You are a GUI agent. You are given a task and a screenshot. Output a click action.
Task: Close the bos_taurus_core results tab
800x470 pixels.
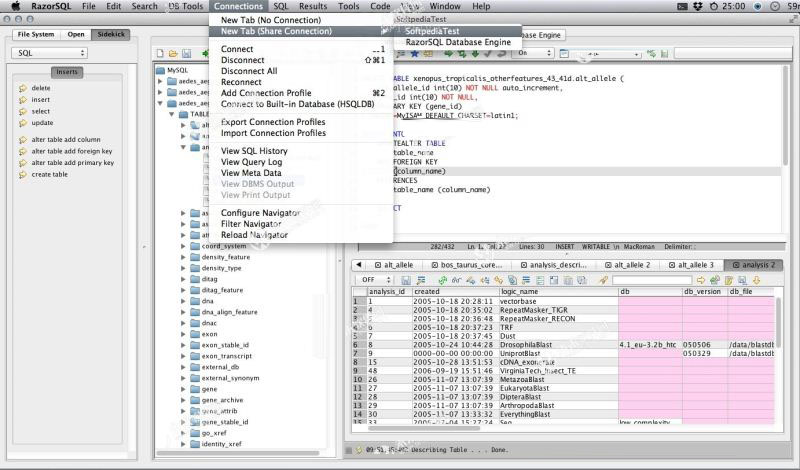click(435, 265)
